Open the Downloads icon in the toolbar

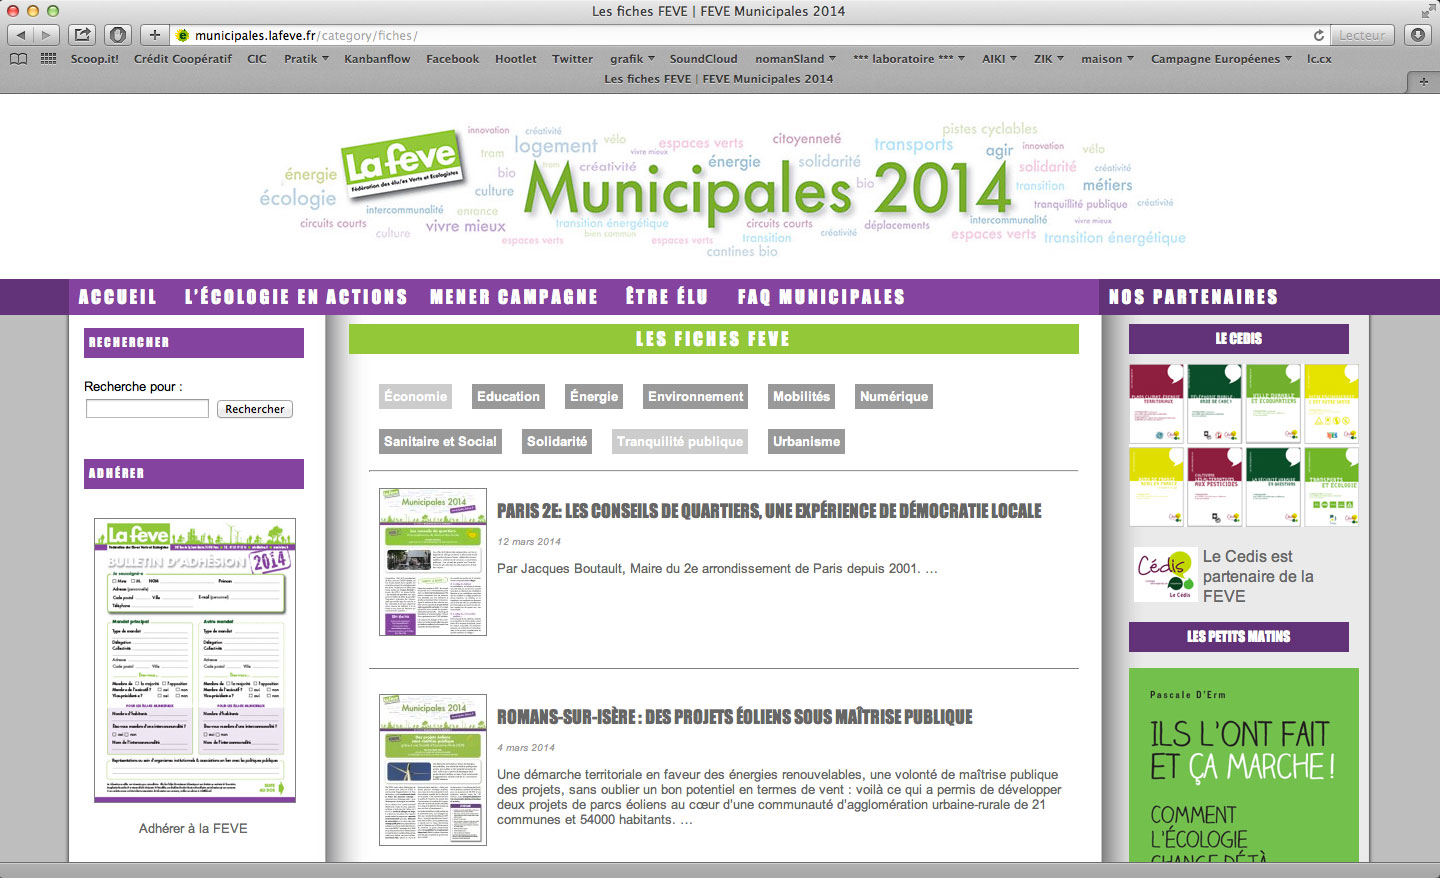click(1418, 35)
